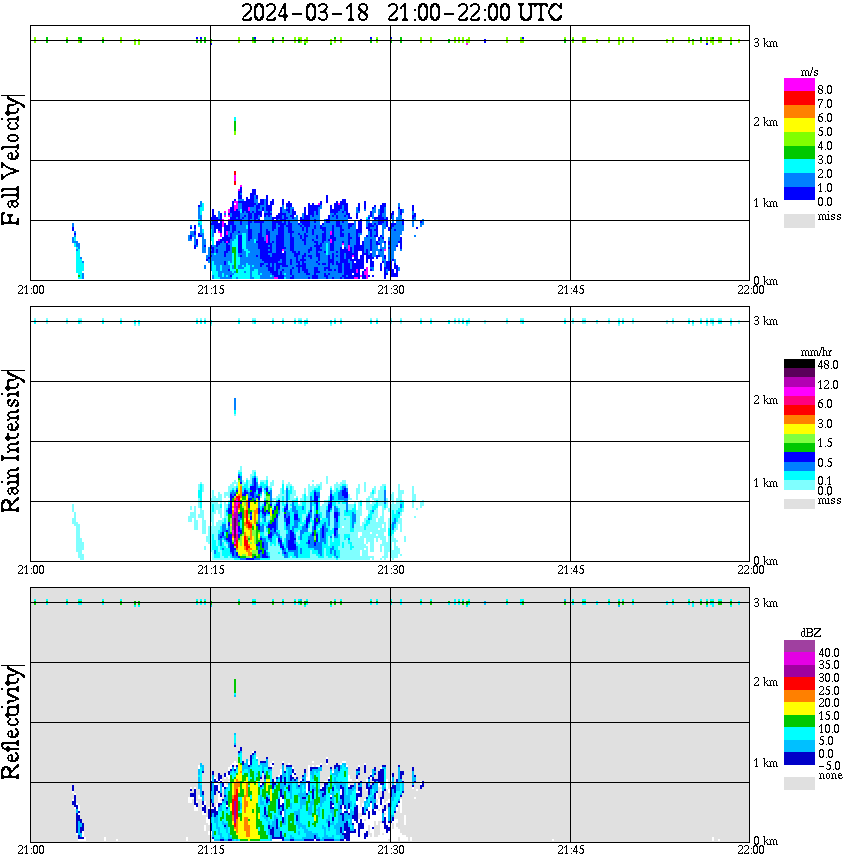Select the cyan swatch in the dBZ legend

pos(799,734)
